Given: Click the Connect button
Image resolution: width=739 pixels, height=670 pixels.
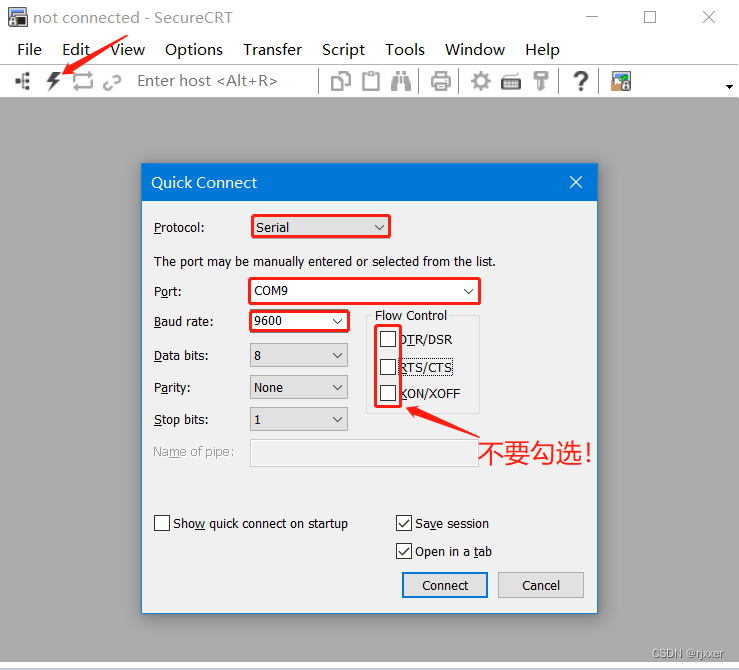Looking at the screenshot, I should [445, 585].
